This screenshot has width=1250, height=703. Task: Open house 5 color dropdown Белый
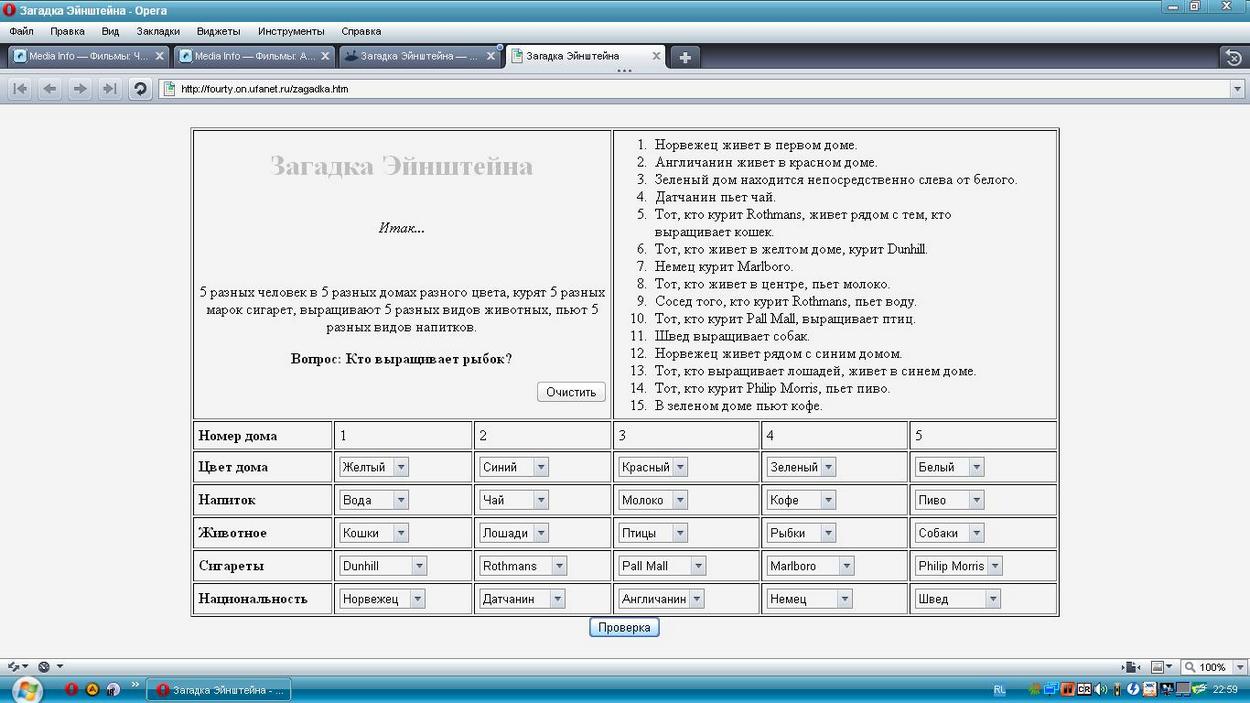tap(949, 467)
